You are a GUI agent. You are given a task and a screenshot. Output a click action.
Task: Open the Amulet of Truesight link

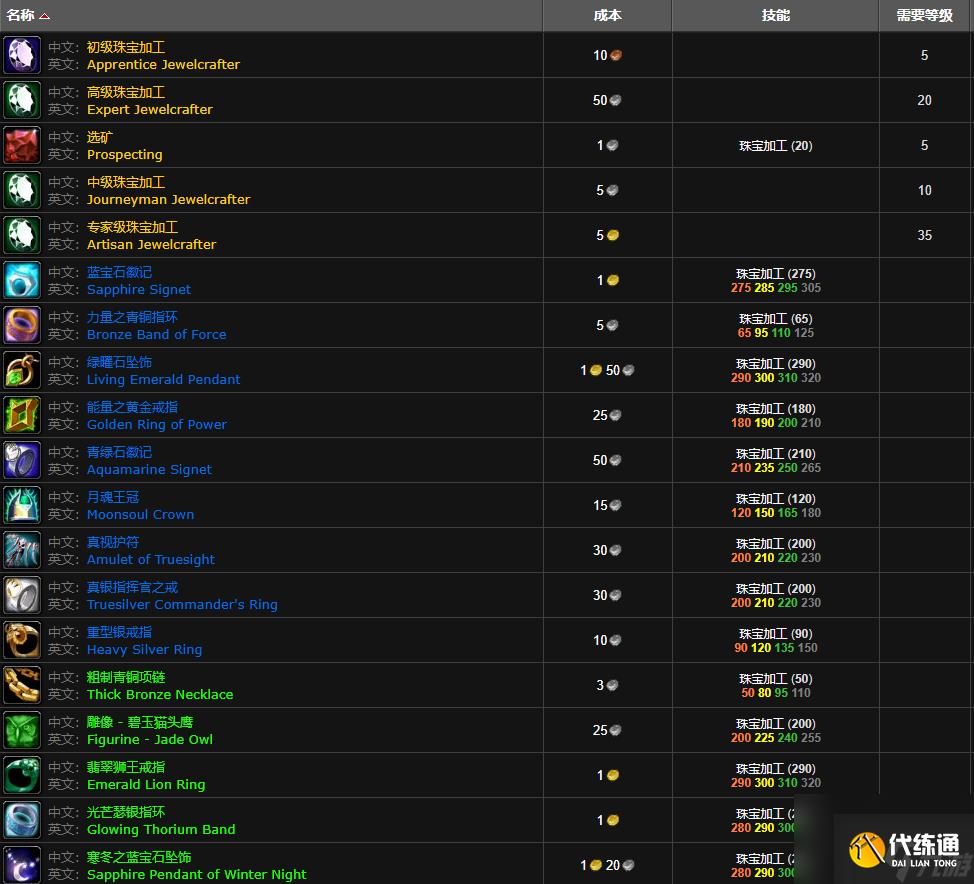pos(150,559)
